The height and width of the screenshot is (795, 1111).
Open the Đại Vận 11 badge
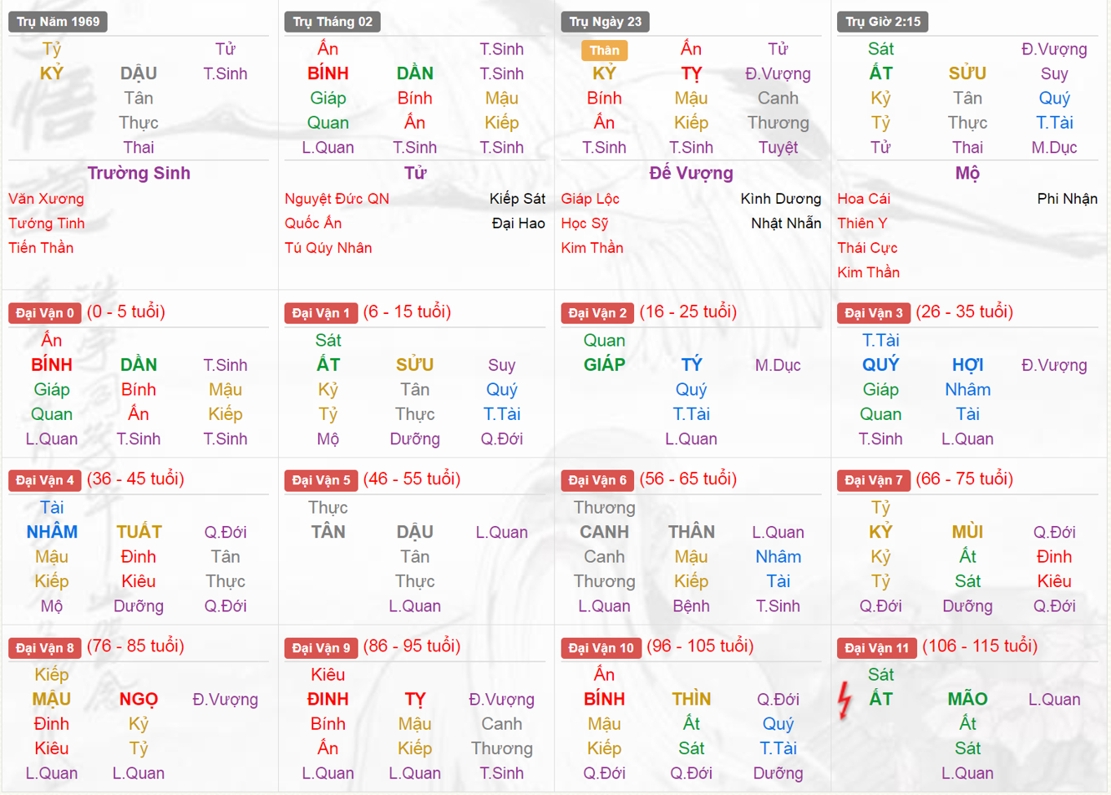[876, 647]
